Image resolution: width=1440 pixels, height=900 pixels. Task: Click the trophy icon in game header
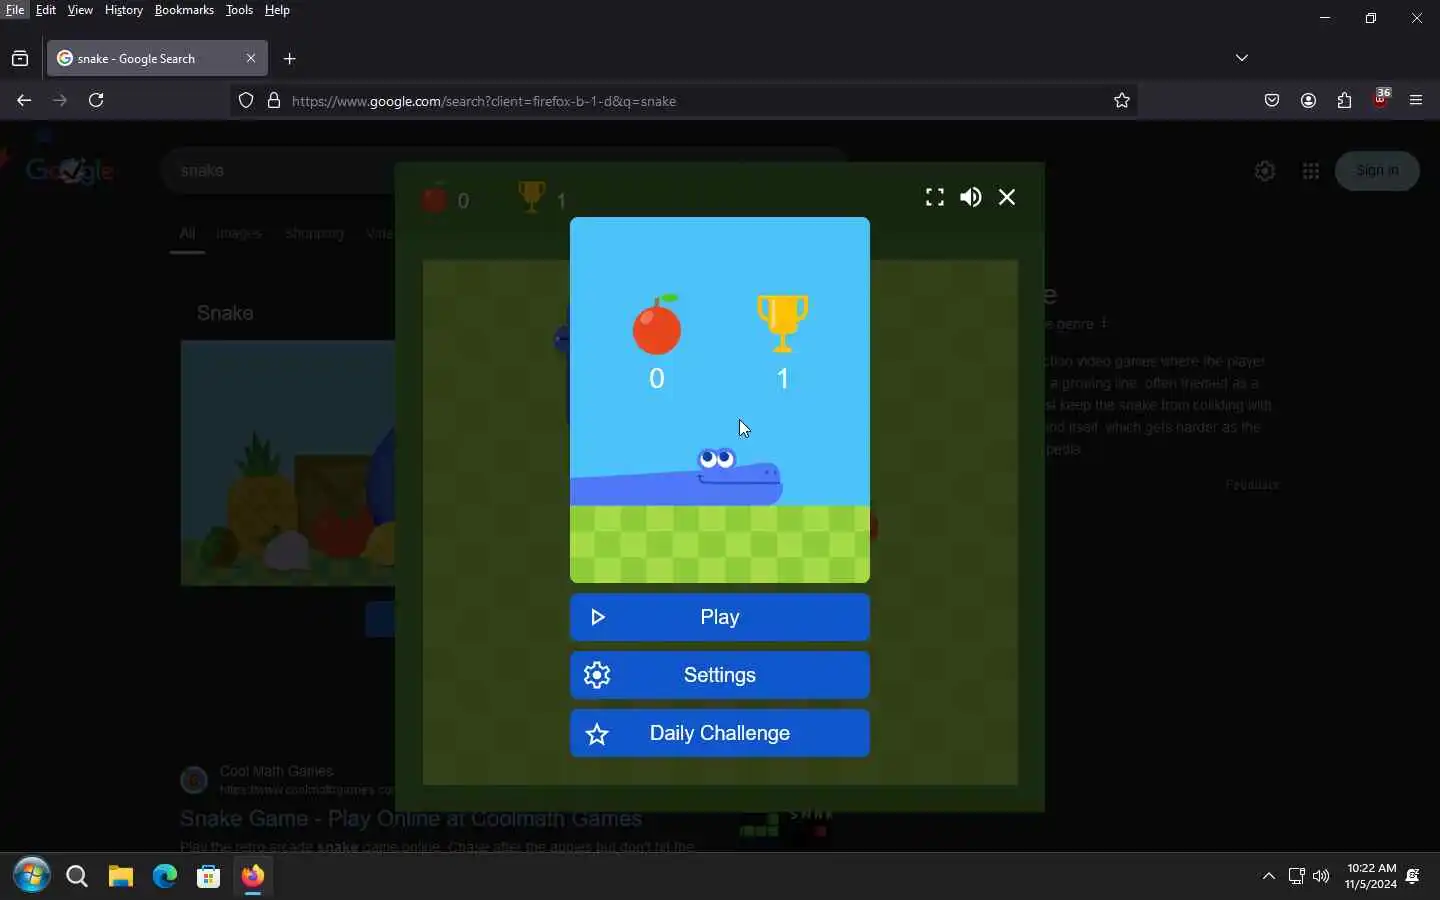click(x=532, y=197)
